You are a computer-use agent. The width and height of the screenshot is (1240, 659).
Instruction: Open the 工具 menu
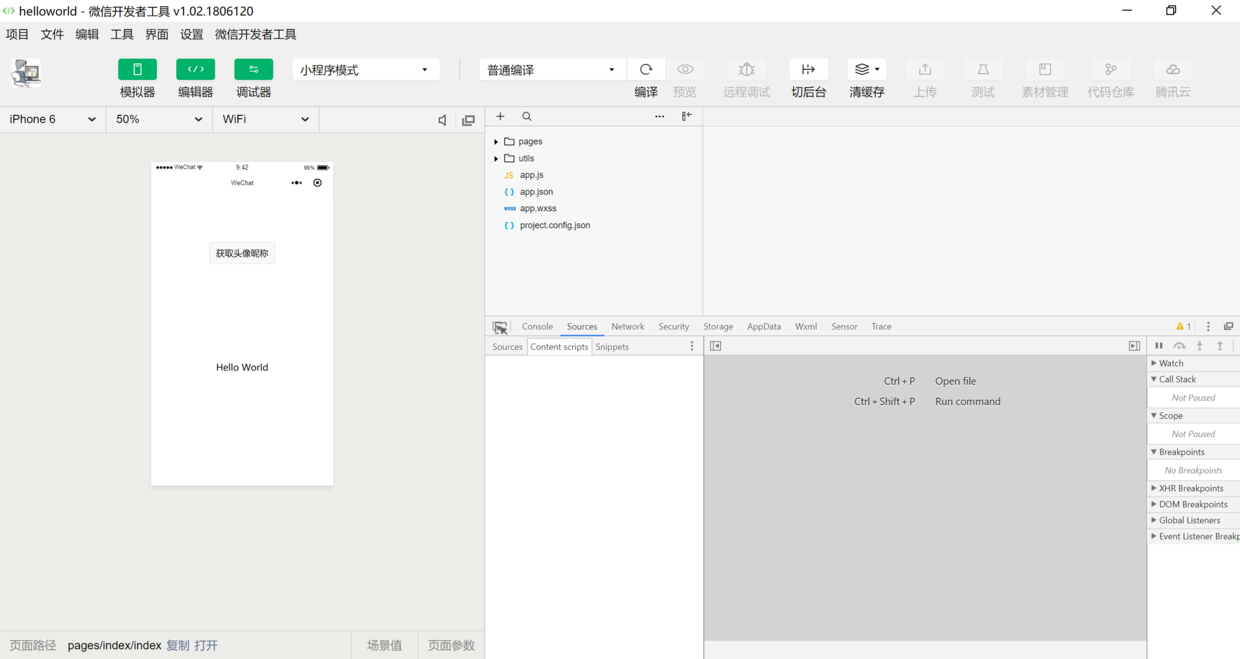click(122, 34)
